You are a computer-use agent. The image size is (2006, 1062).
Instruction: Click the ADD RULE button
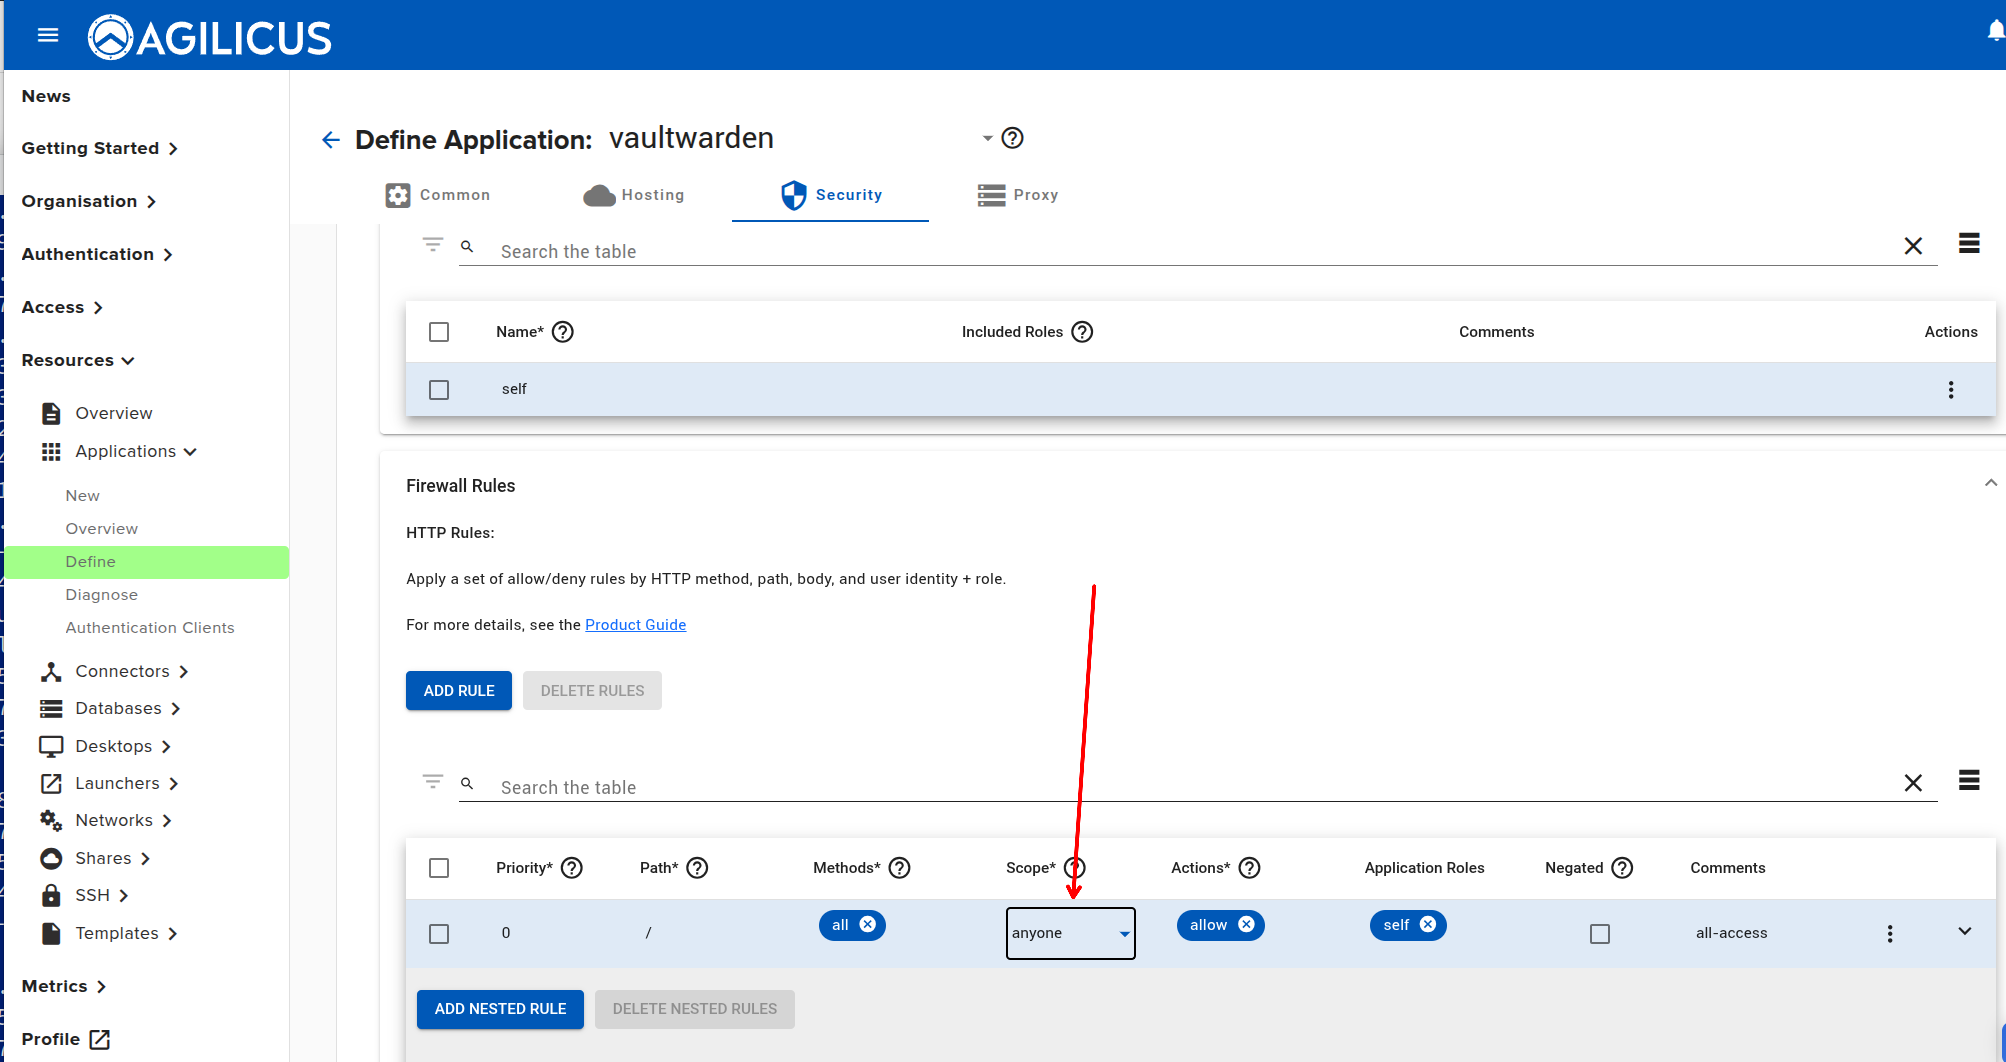coord(459,691)
